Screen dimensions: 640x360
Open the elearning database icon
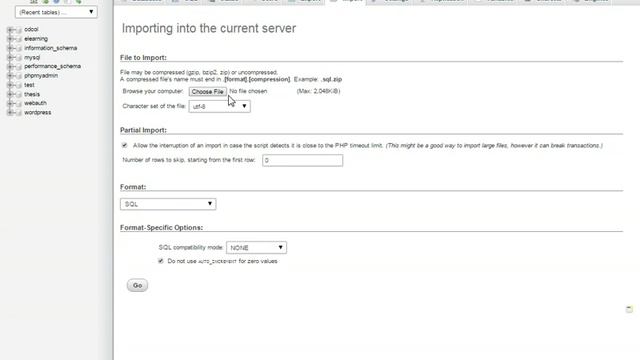point(18,39)
